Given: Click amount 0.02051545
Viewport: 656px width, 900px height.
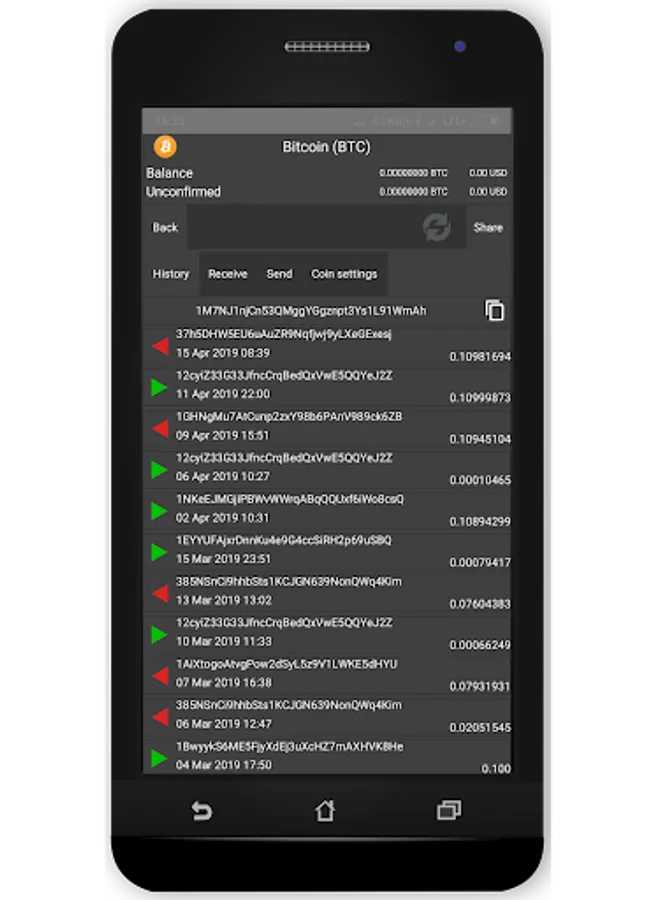Looking at the screenshot, I should pyautogui.click(x=480, y=727).
